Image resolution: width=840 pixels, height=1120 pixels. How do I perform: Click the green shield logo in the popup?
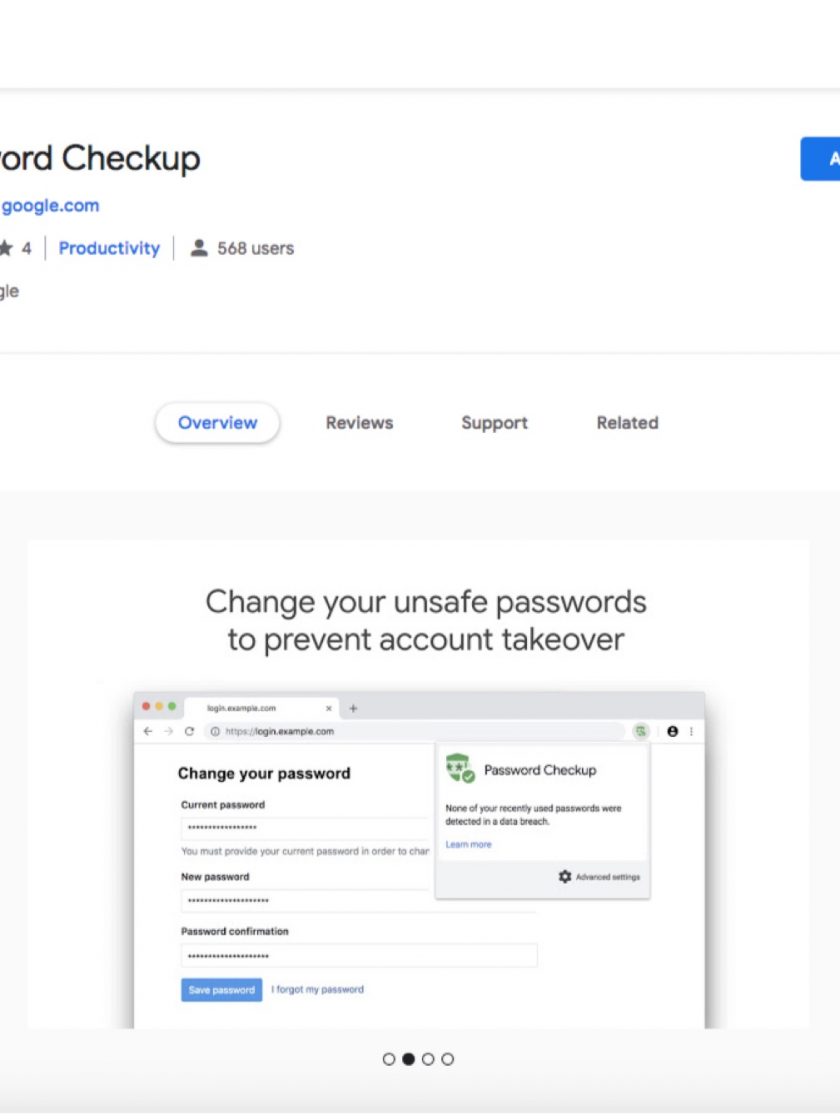460,769
